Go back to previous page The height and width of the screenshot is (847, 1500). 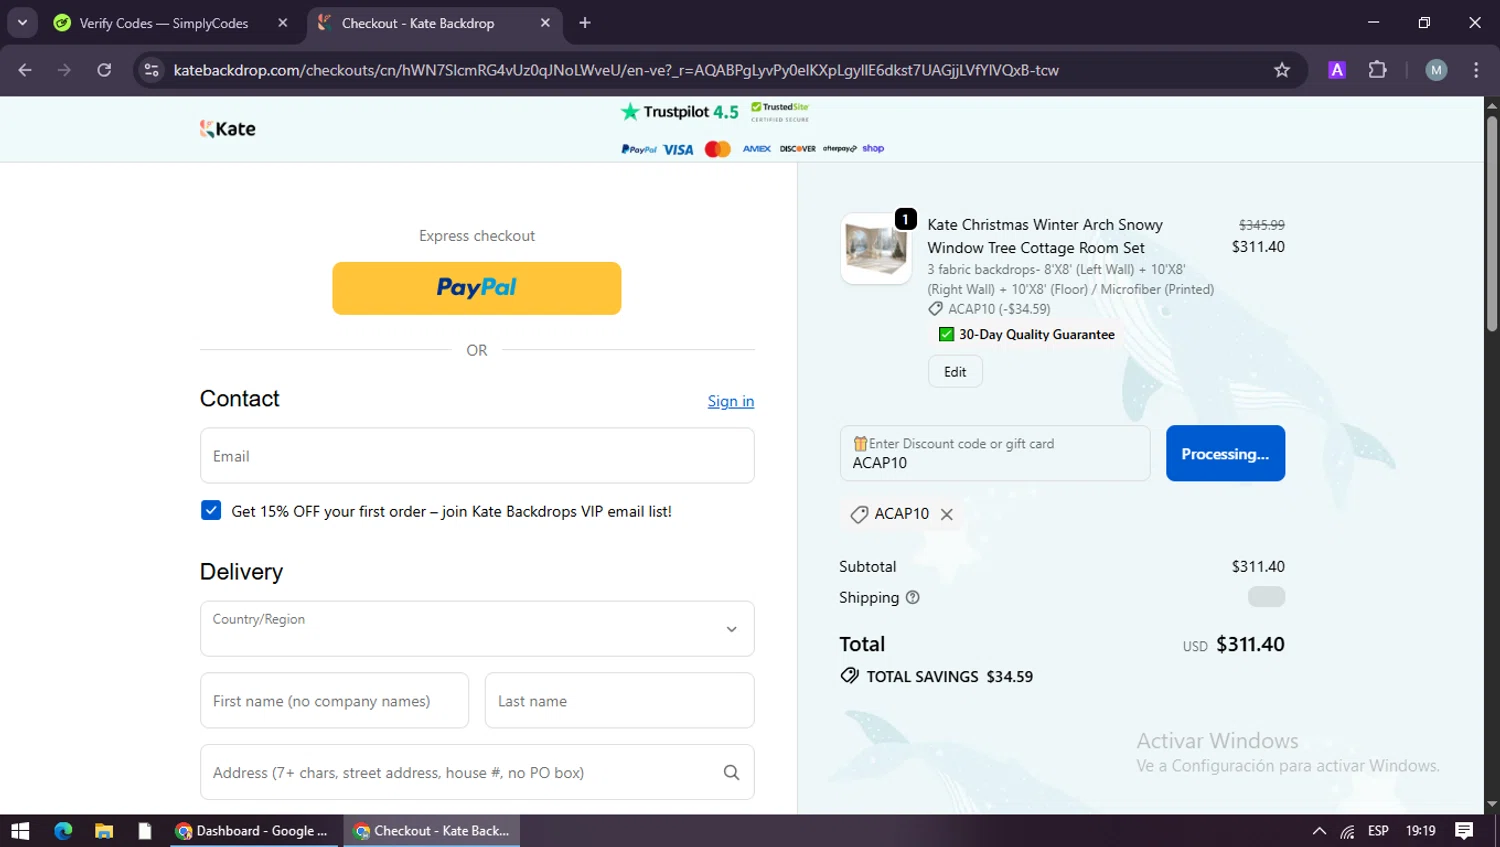pyautogui.click(x=25, y=70)
